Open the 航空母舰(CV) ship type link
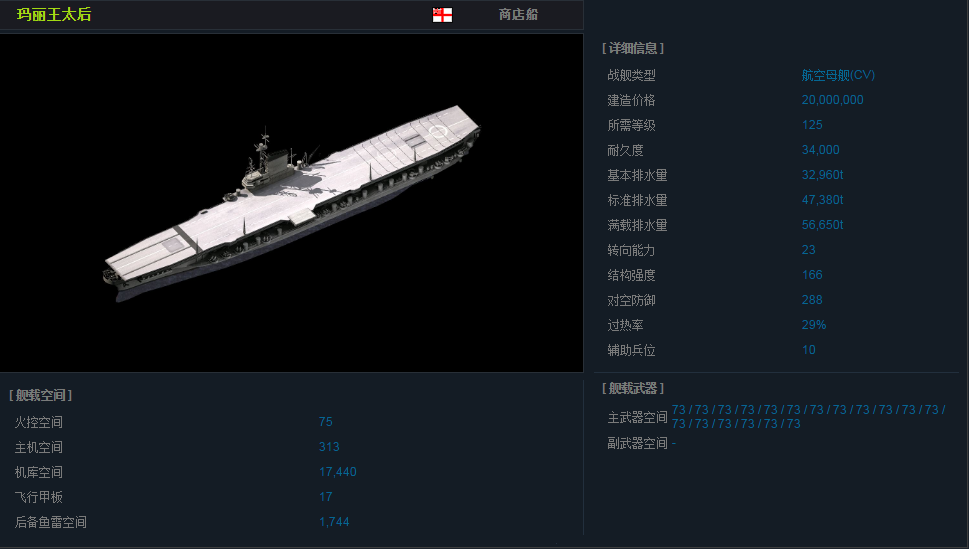The image size is (969, 549). (x=838, y=75)
